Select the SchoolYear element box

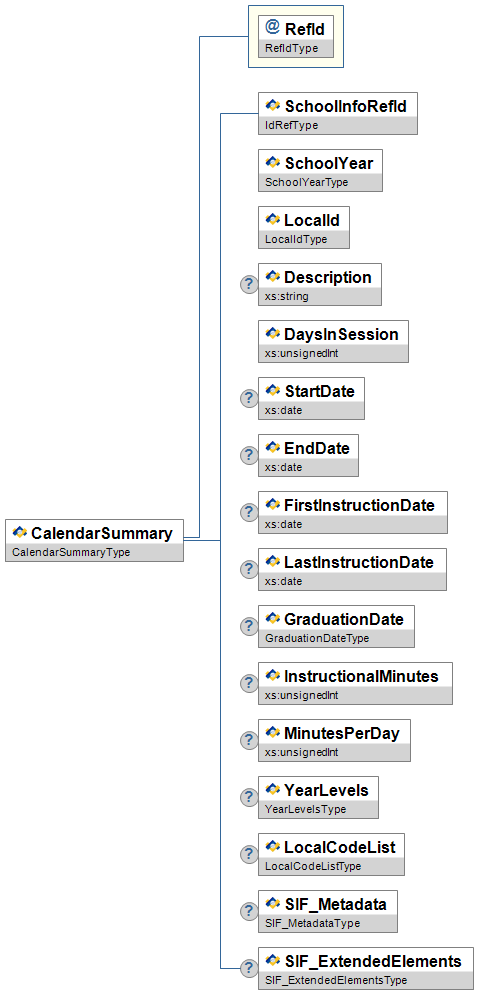pyautogui.click(x=320, y=171)
